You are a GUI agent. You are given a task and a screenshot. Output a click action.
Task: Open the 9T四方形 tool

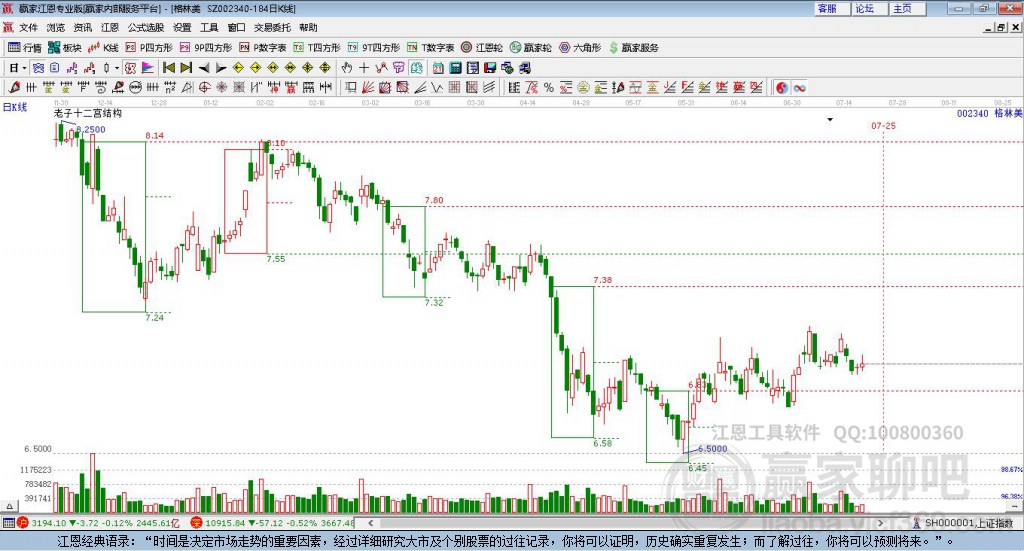coord(374,48)
